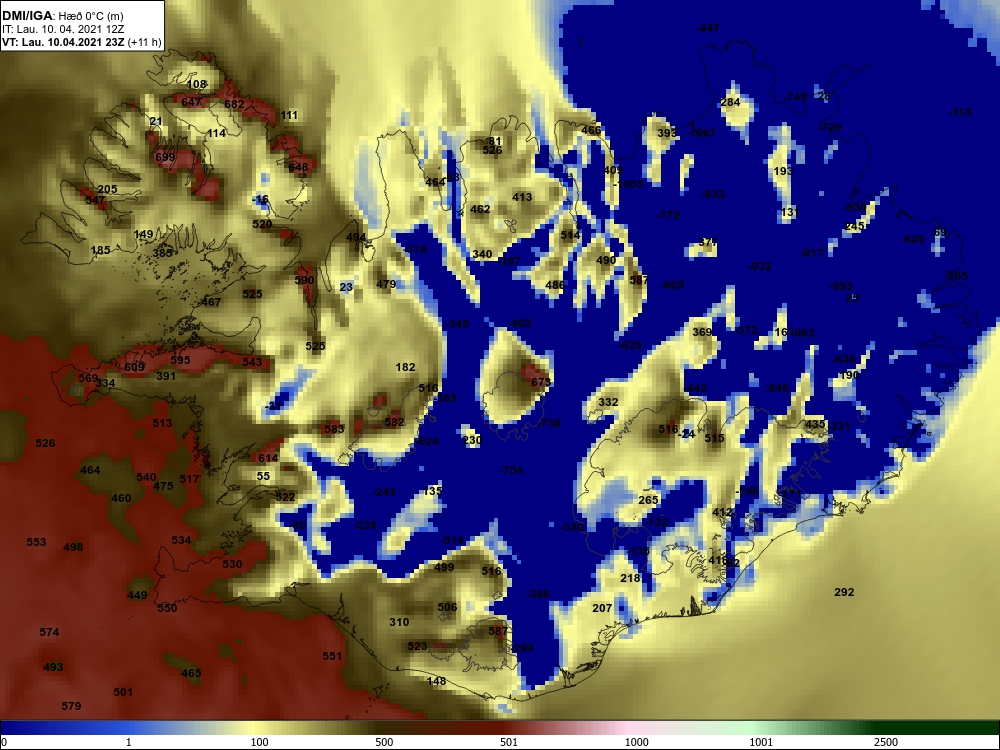The image size is (1000, 750).
Task: Click the value 515 on the map
Action: (x=714, y=438)
